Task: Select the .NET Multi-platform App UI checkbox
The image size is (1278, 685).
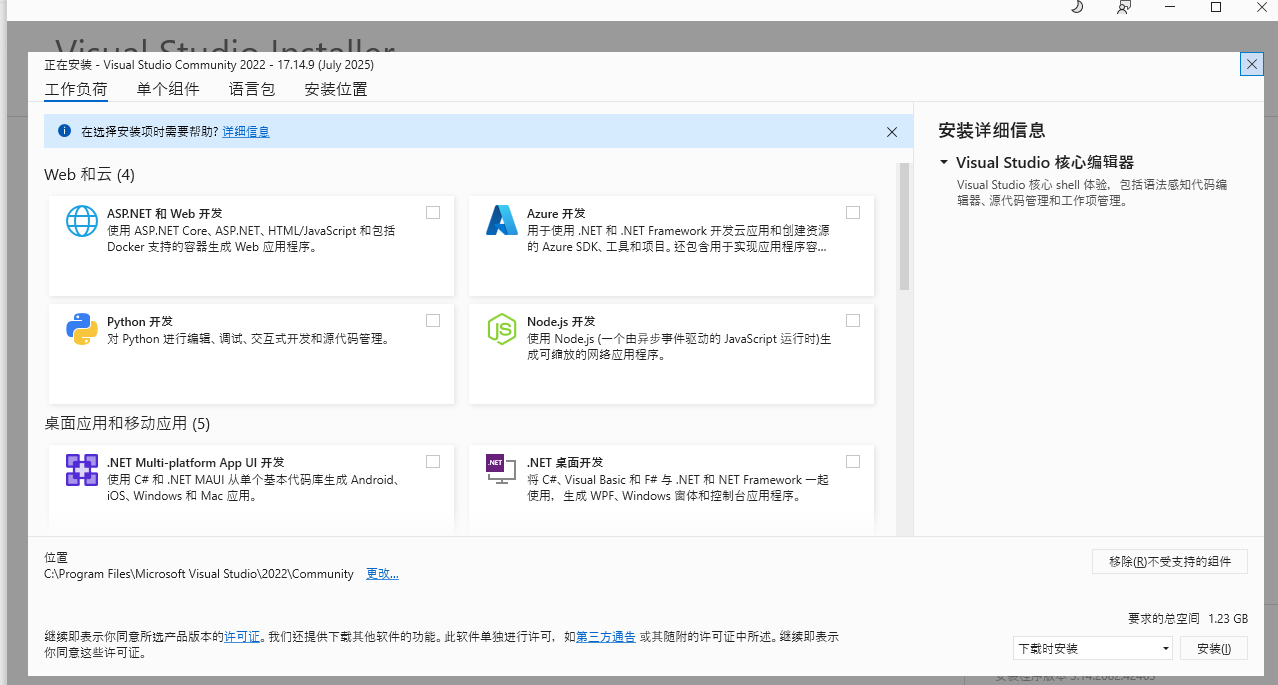Action: [x=433, y=461]
